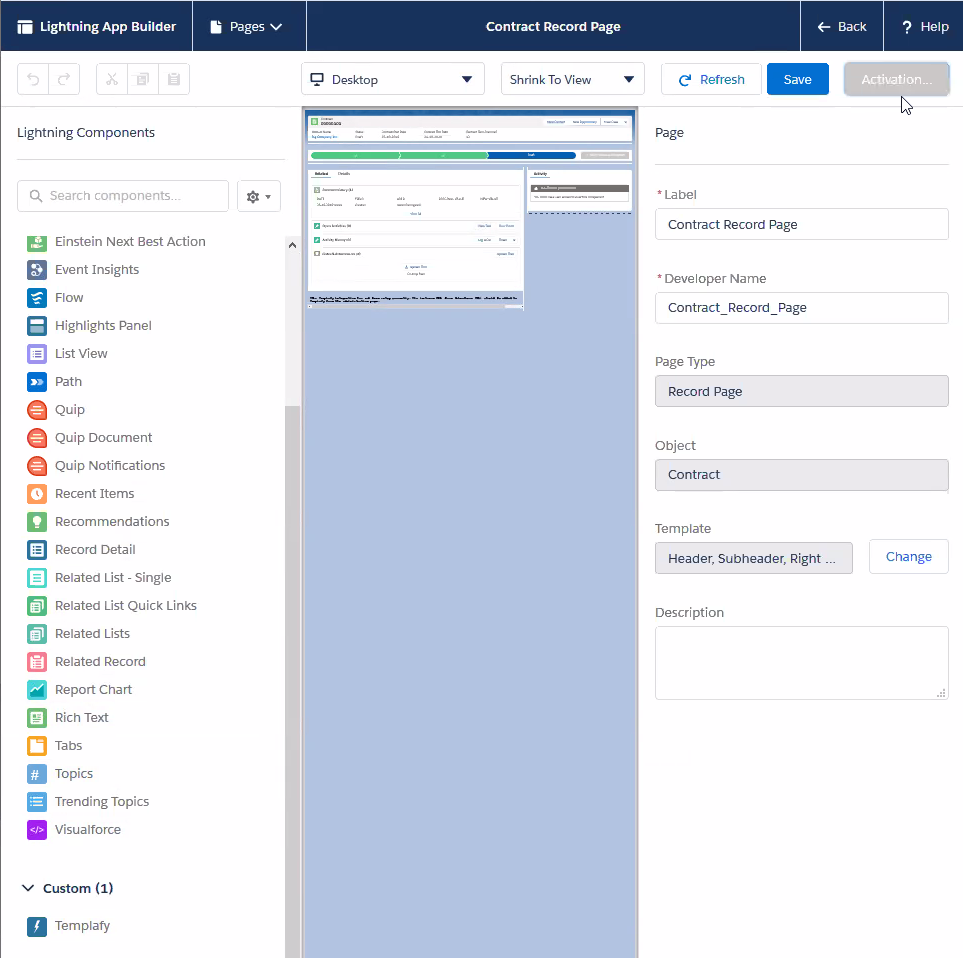Click the Lightning Components heading
This screenshot has width=963, height=958.
(x=86, y=133)
